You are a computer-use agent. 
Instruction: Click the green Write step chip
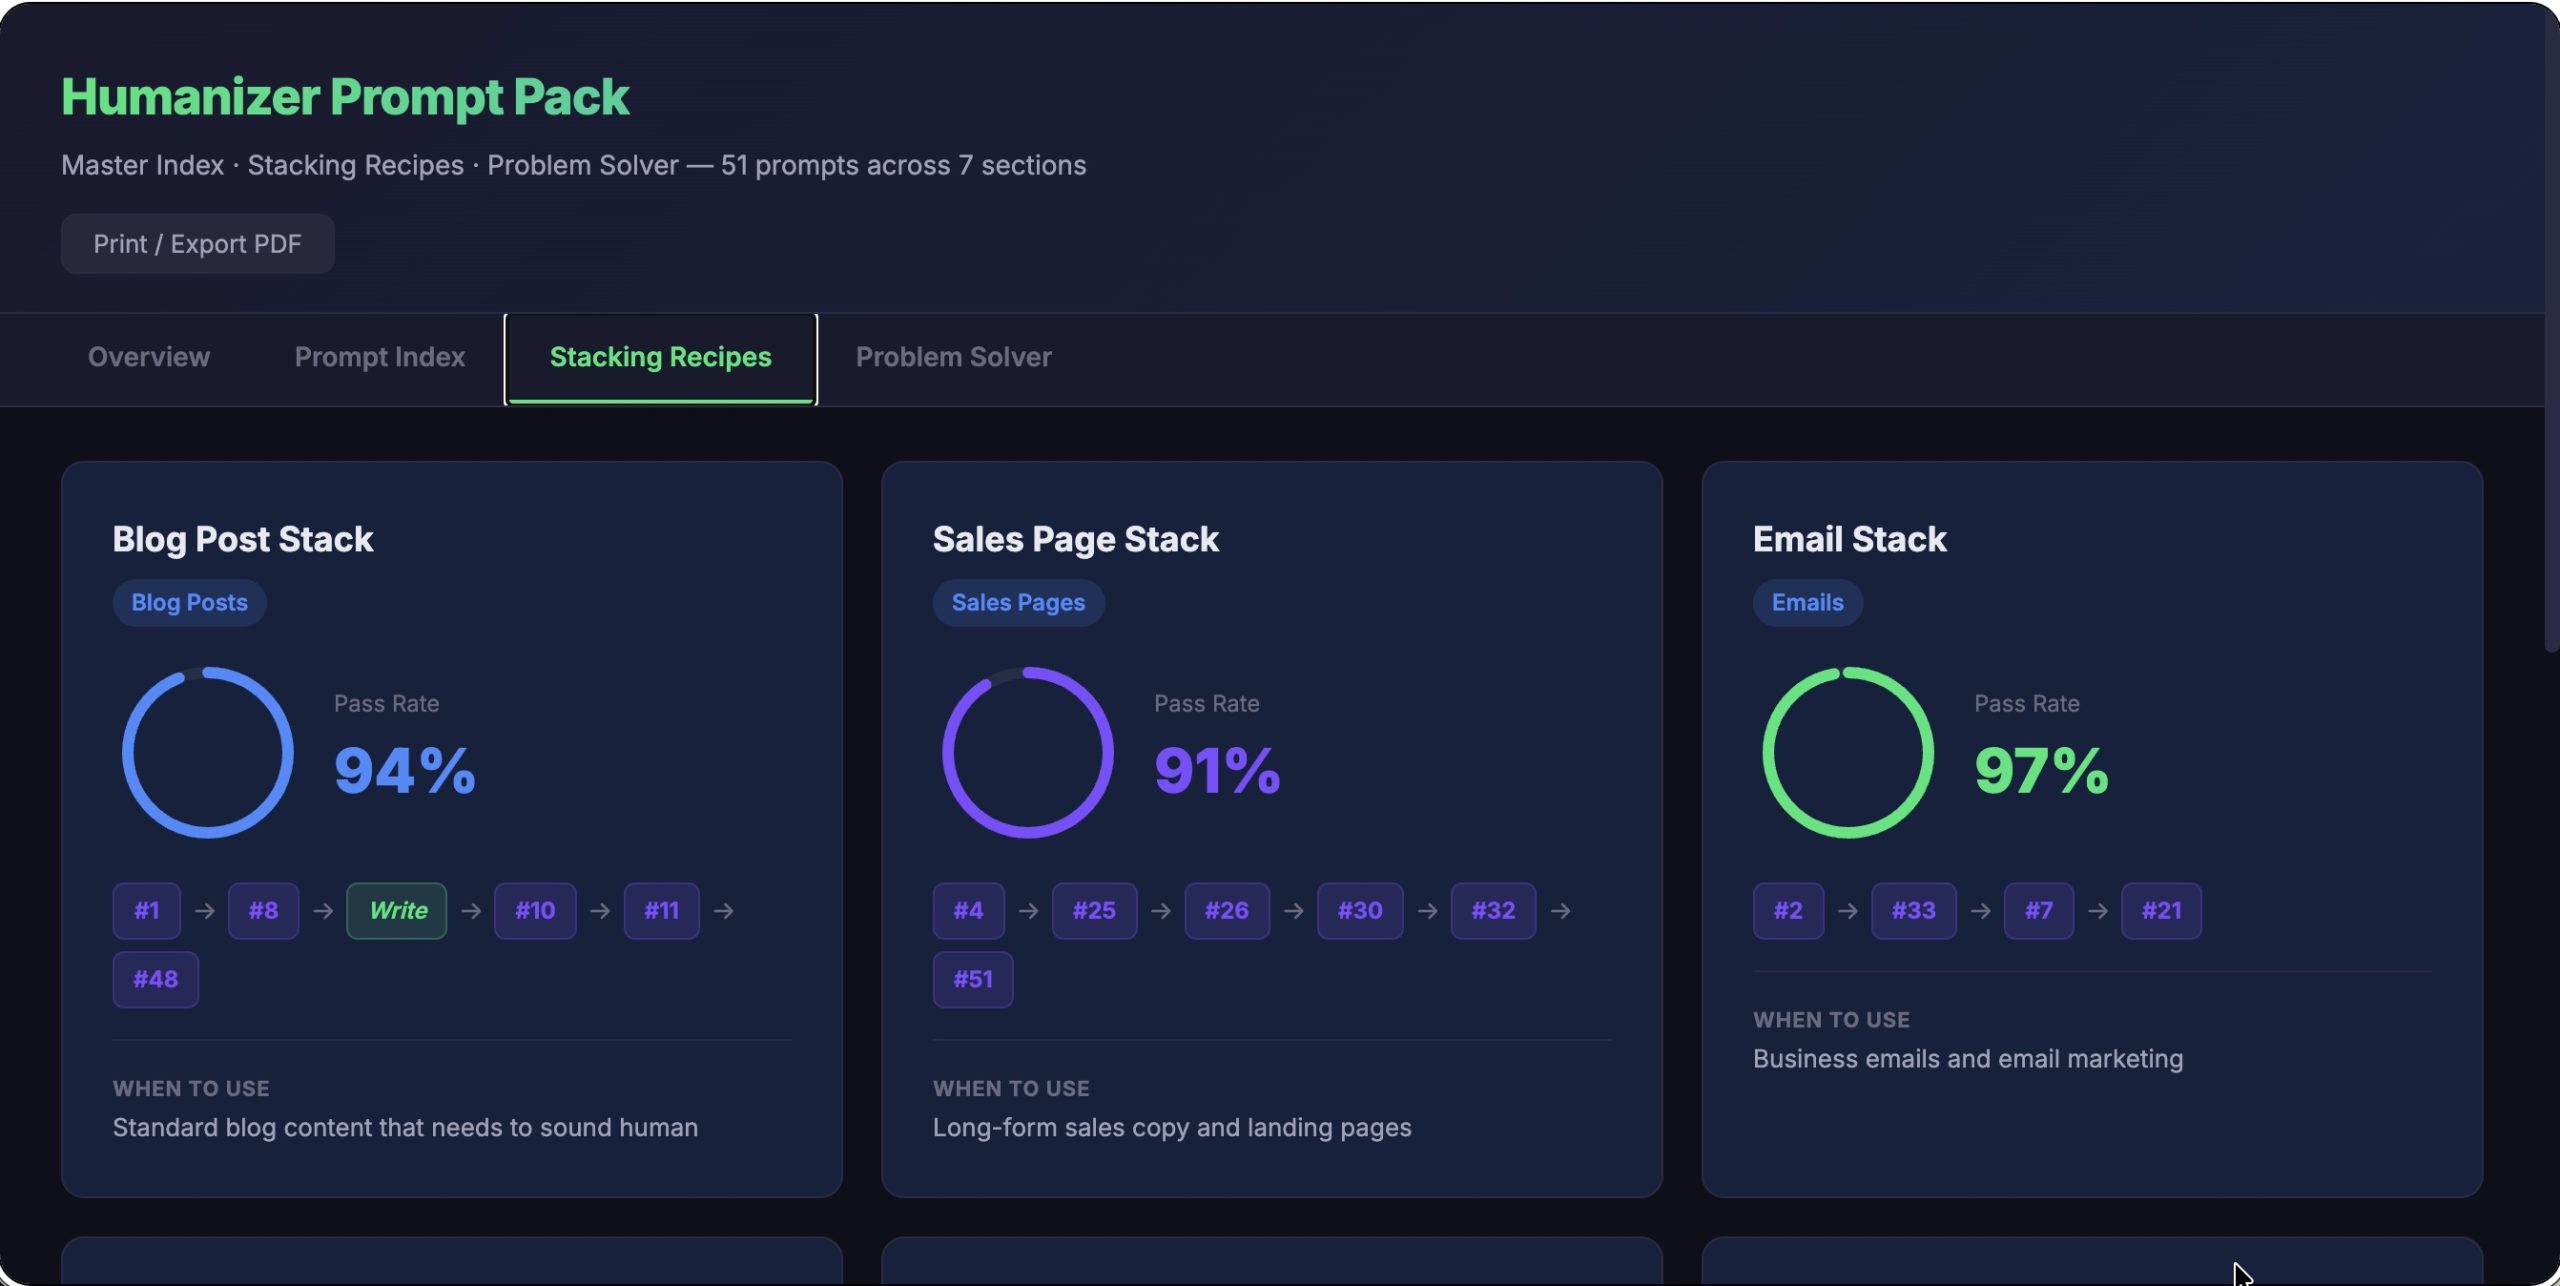(397, 911)
